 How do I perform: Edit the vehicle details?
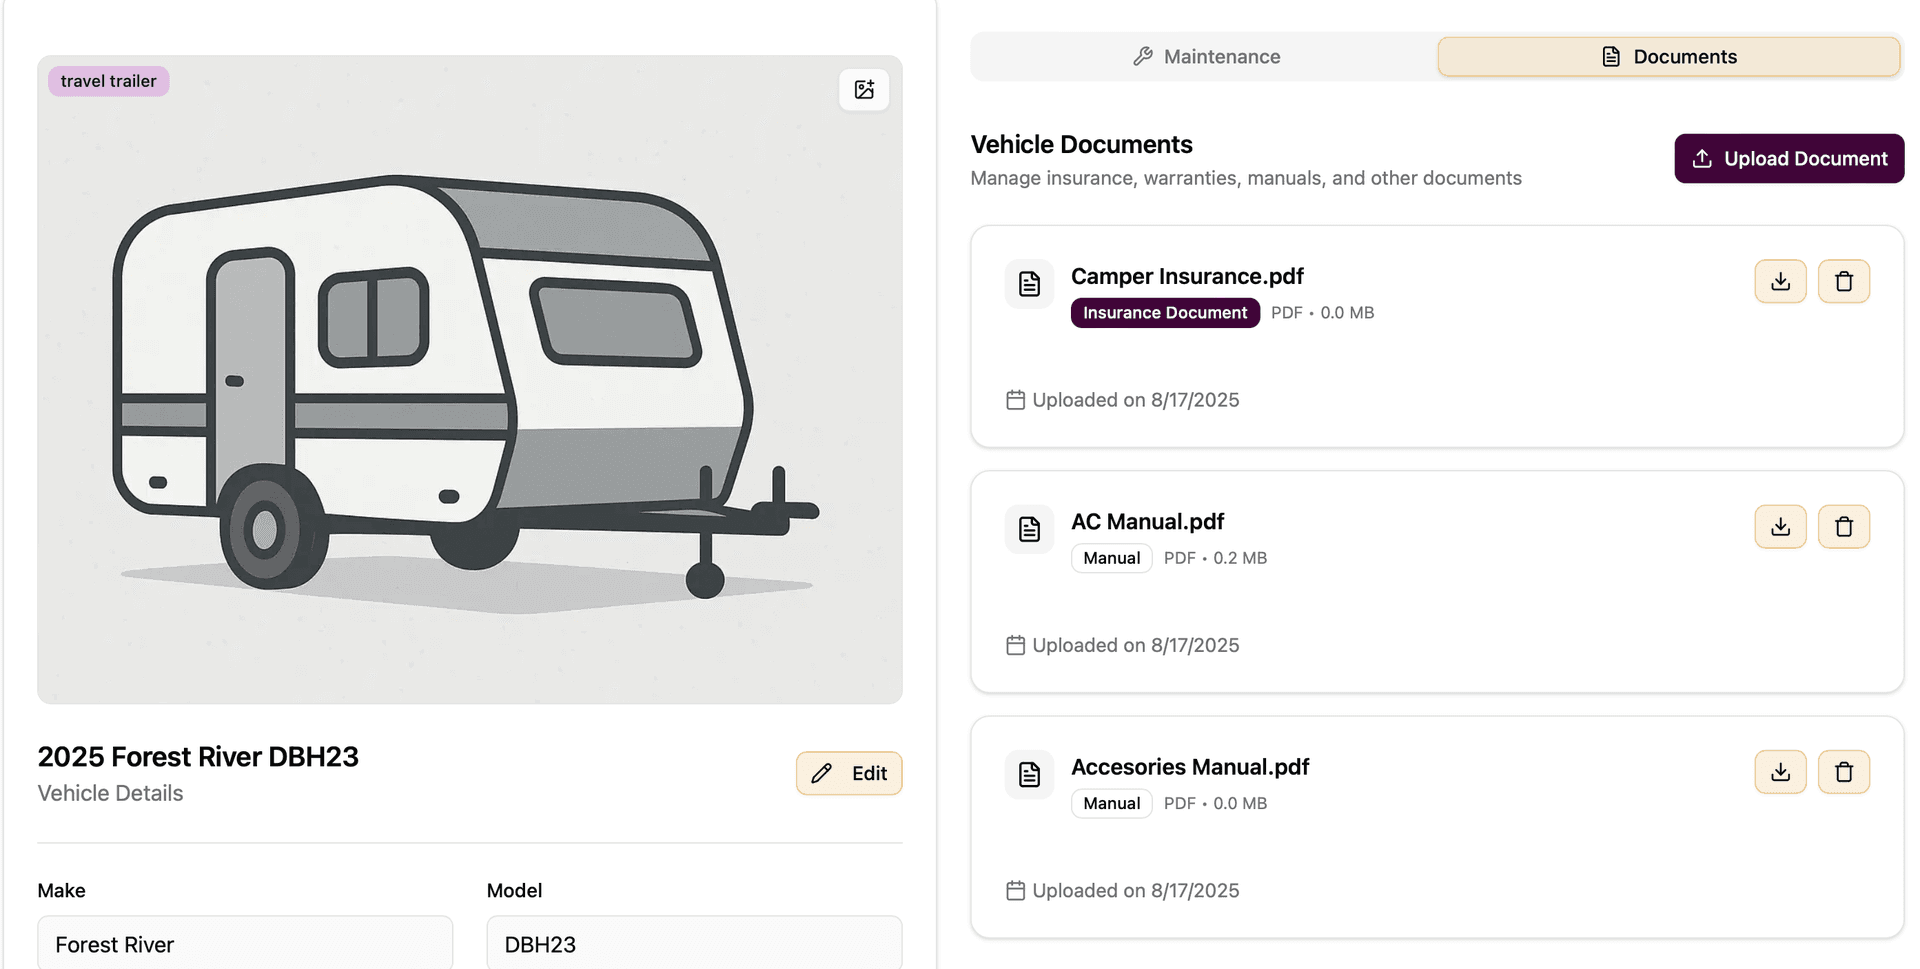point(849,773)
